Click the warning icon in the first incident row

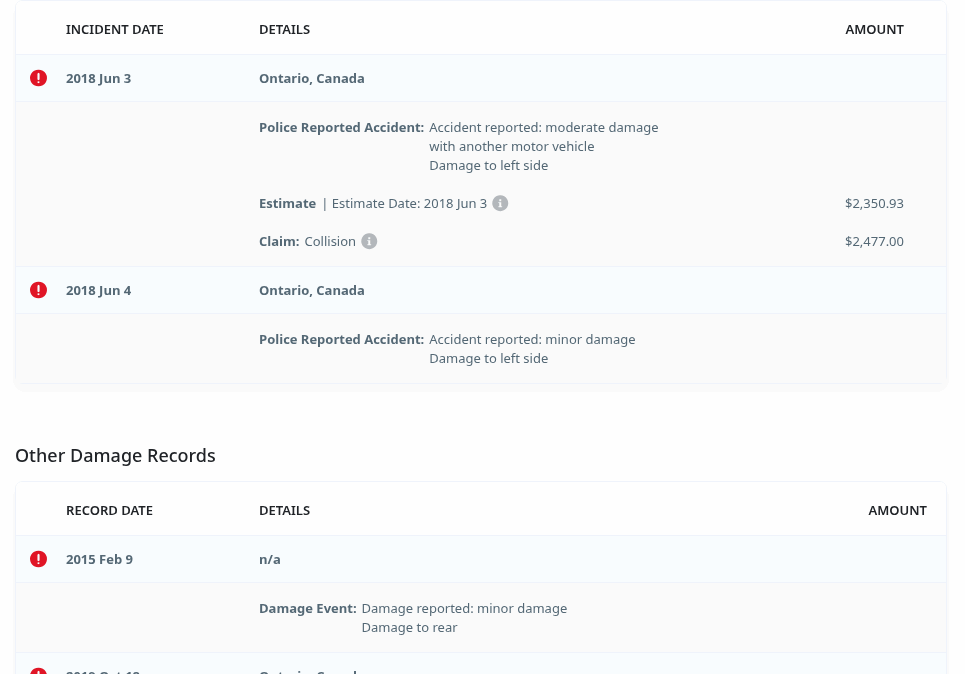click(38, 78)
